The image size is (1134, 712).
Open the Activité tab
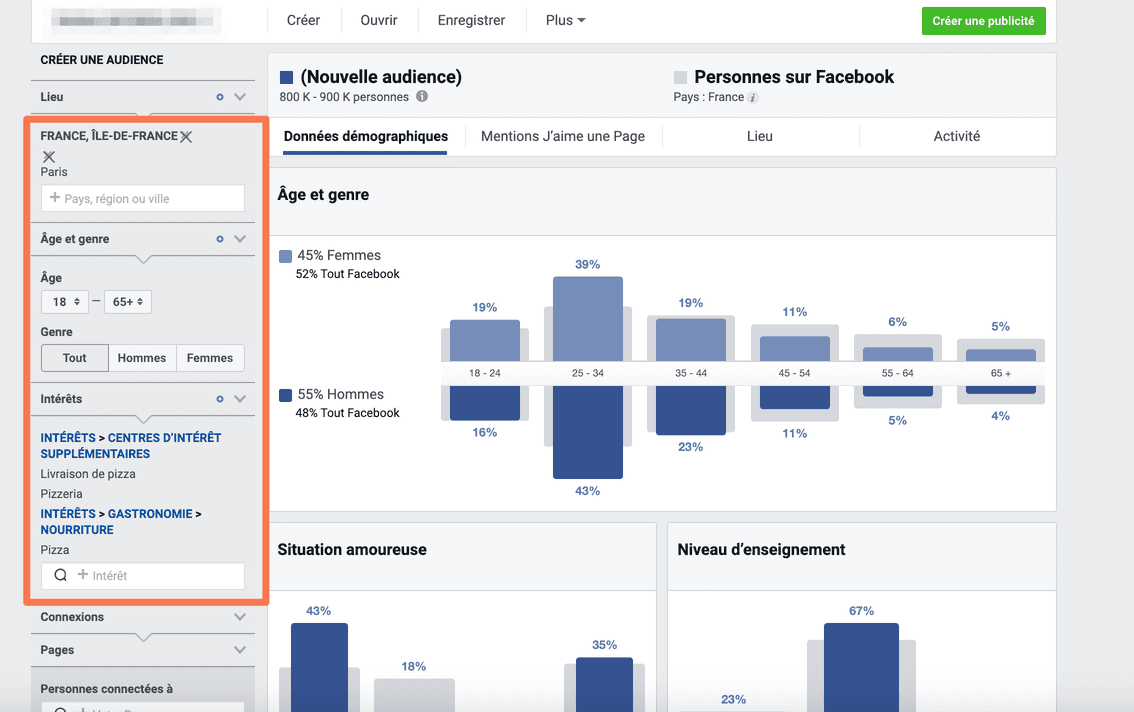956,136
